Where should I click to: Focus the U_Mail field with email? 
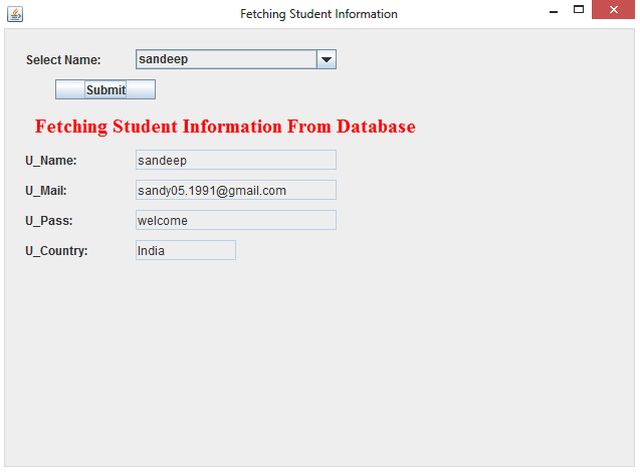pos(235,190)
